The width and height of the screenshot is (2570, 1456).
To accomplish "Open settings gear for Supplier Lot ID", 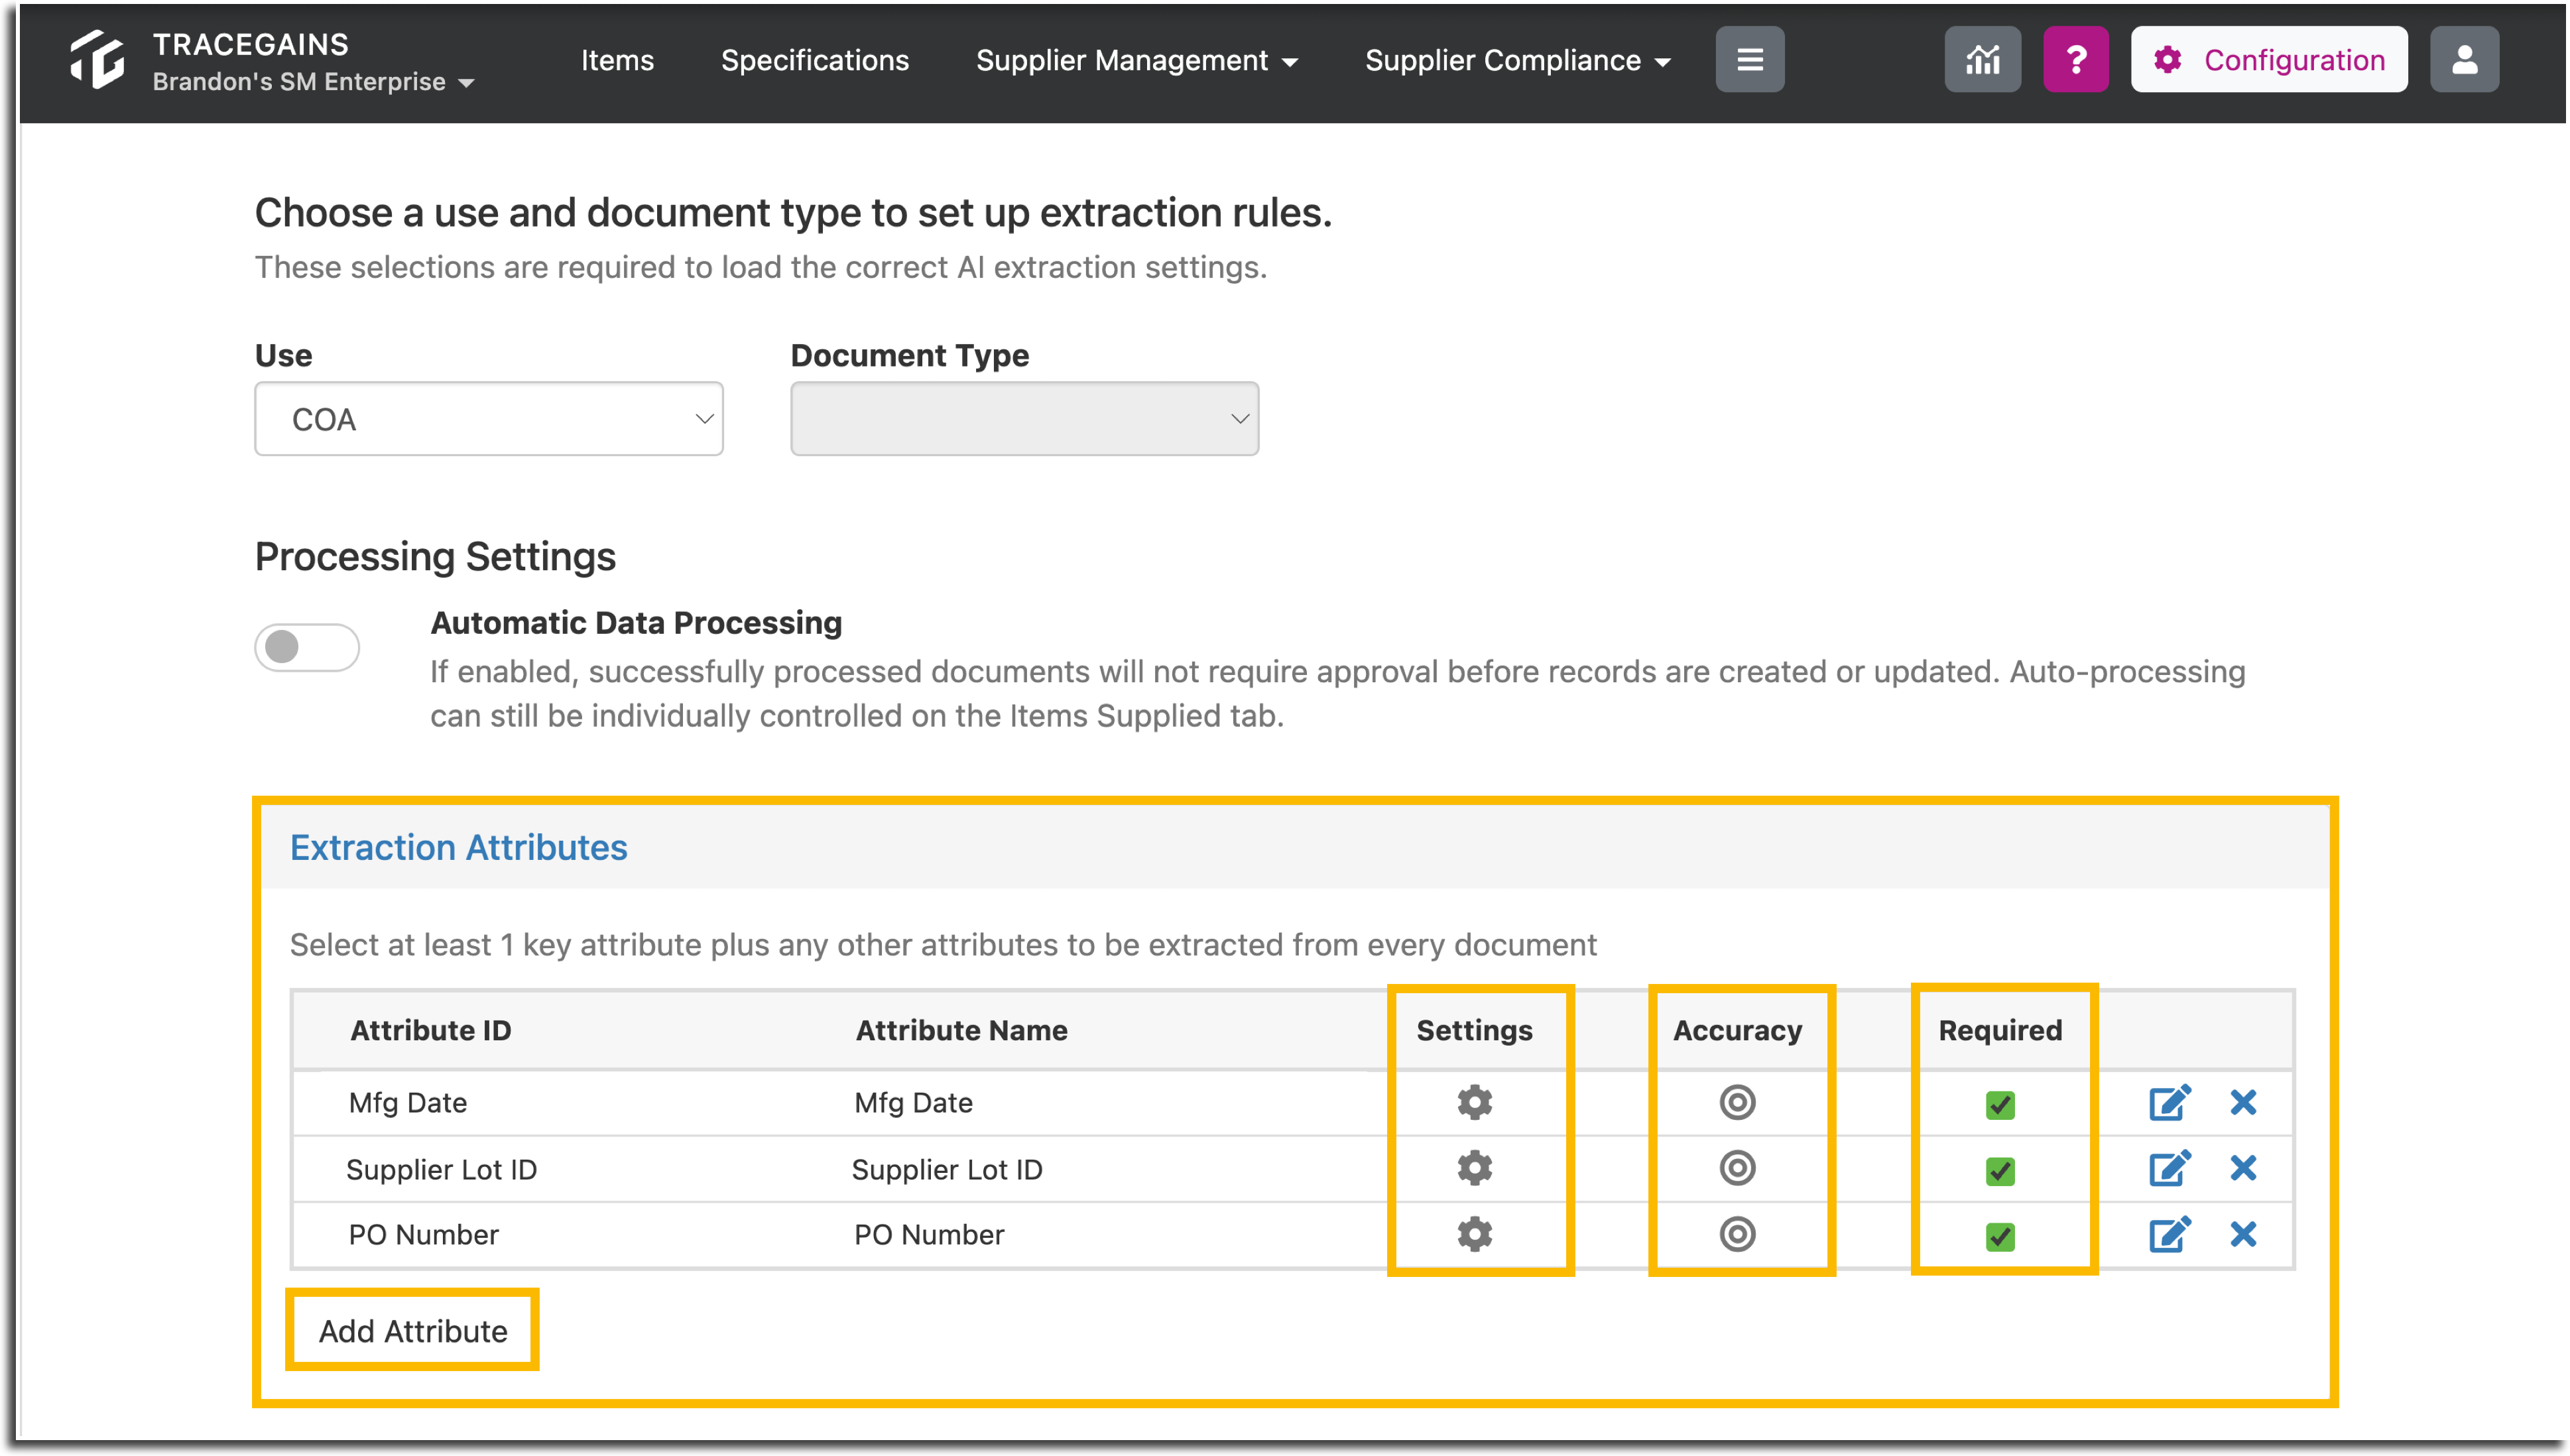I will [1474, 1168].
